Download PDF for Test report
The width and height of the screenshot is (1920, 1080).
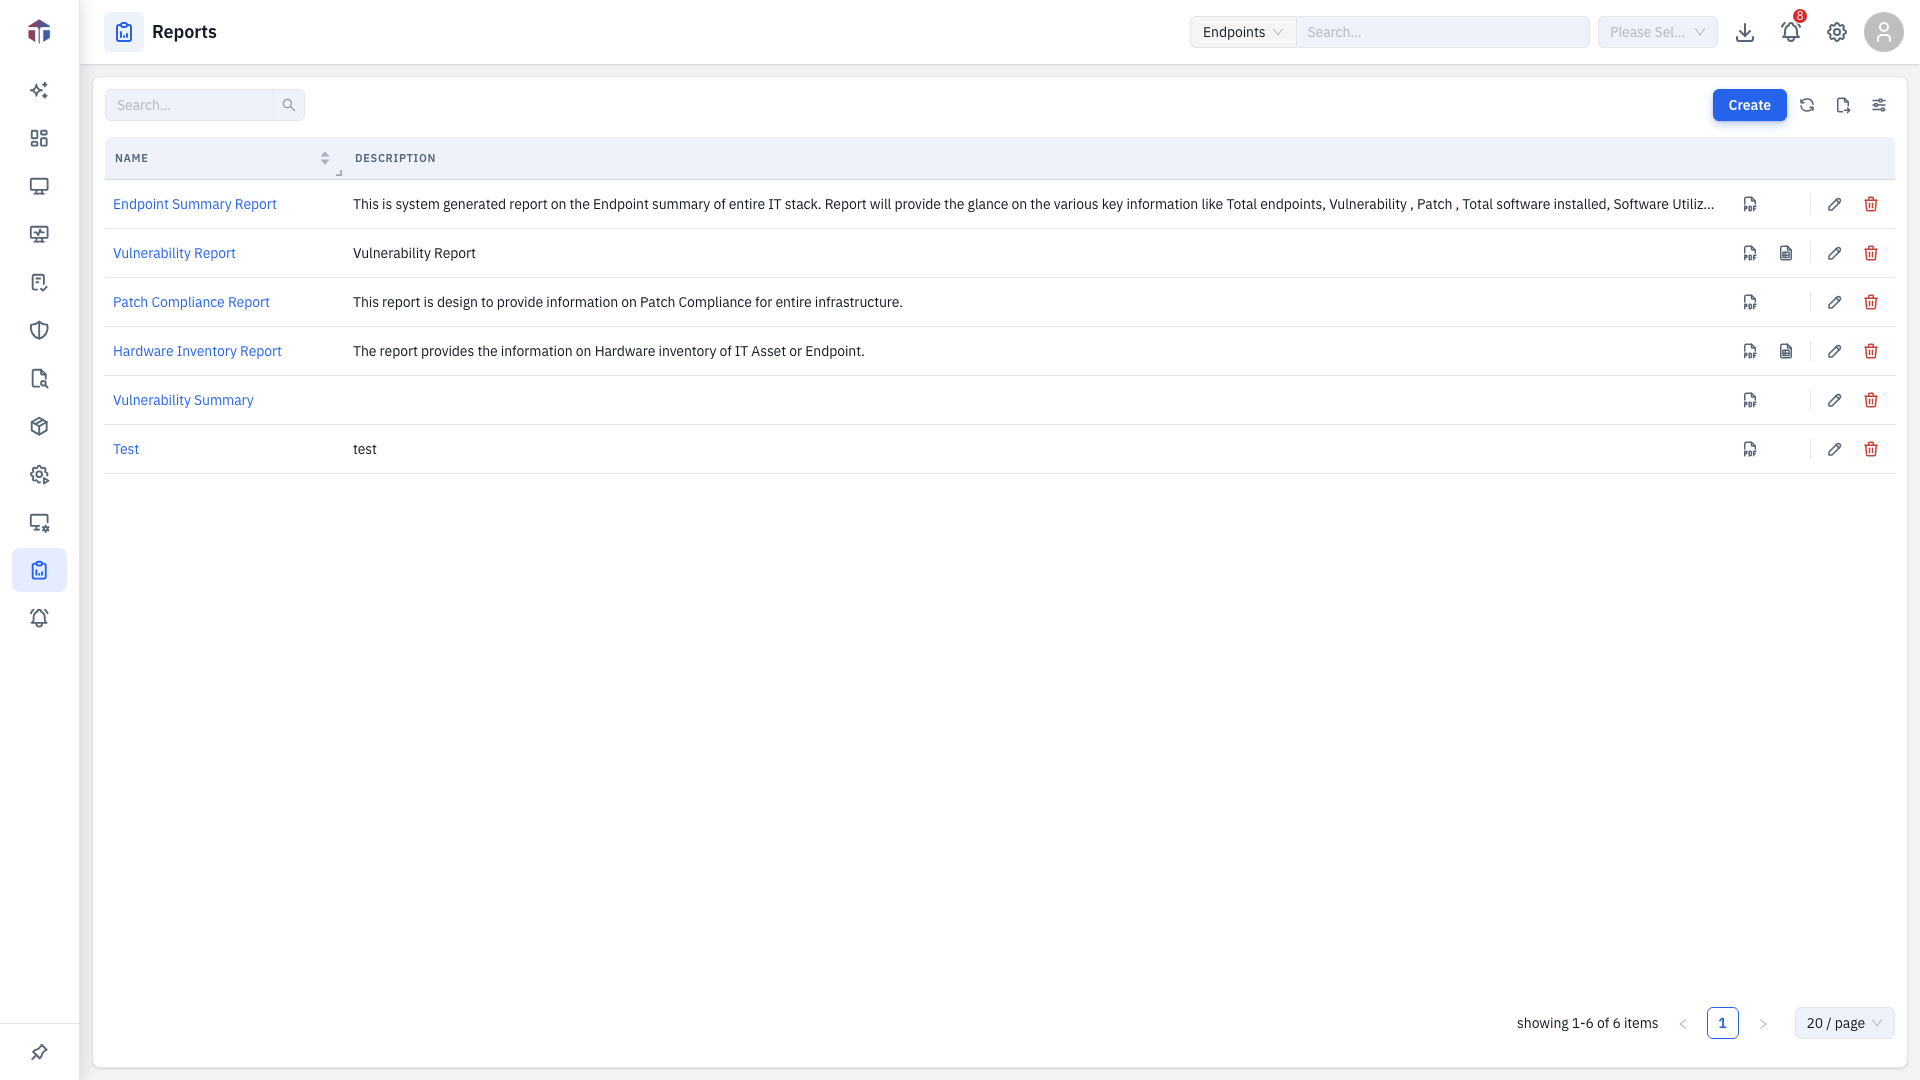1750,449
